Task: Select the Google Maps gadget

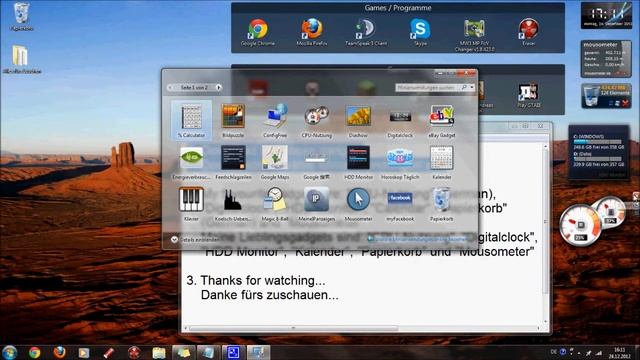Action: coord(275,163)
